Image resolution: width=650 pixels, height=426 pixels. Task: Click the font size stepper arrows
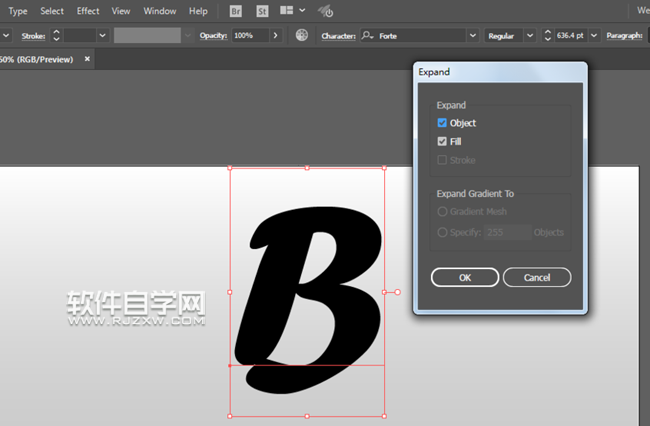[x=548, y=35]
